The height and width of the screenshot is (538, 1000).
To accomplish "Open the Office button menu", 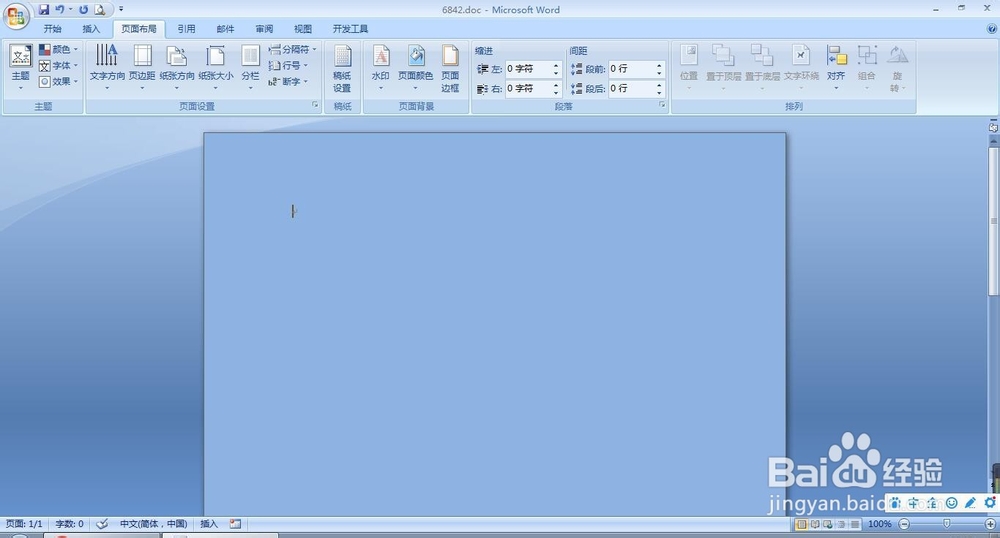I will click(x=16, y=15).
